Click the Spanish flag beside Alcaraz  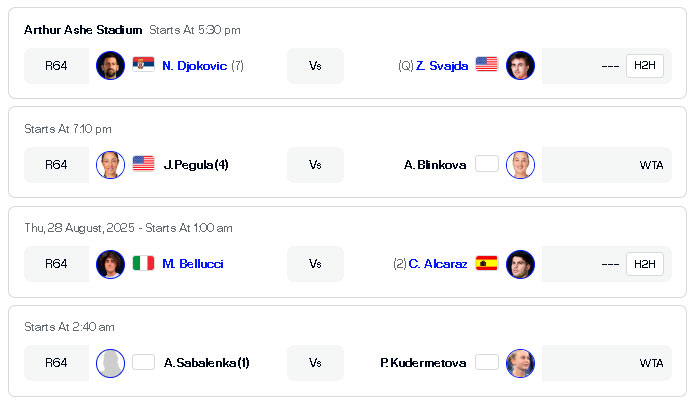tap(487, 263)
